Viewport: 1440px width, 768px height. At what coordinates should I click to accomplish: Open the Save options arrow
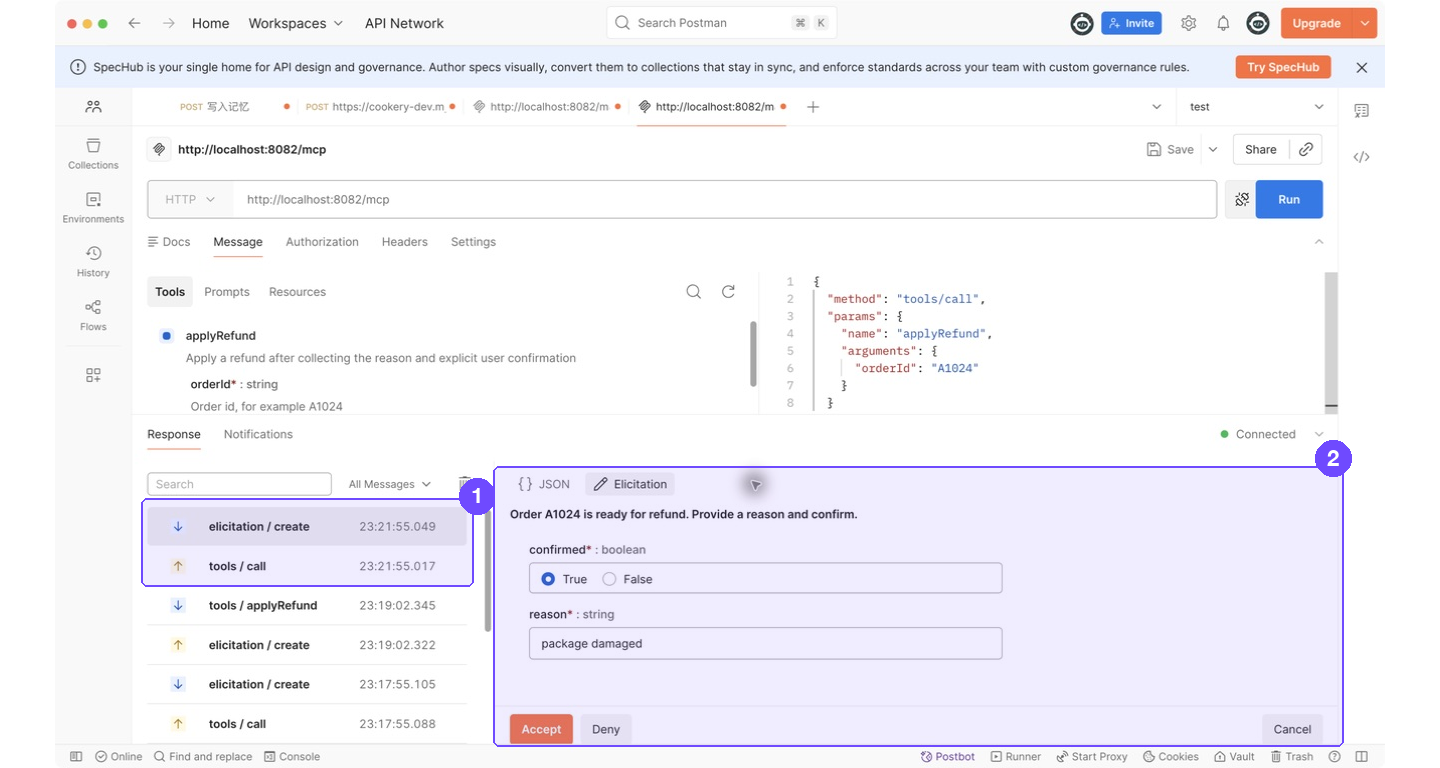(x=1213, y=149)
